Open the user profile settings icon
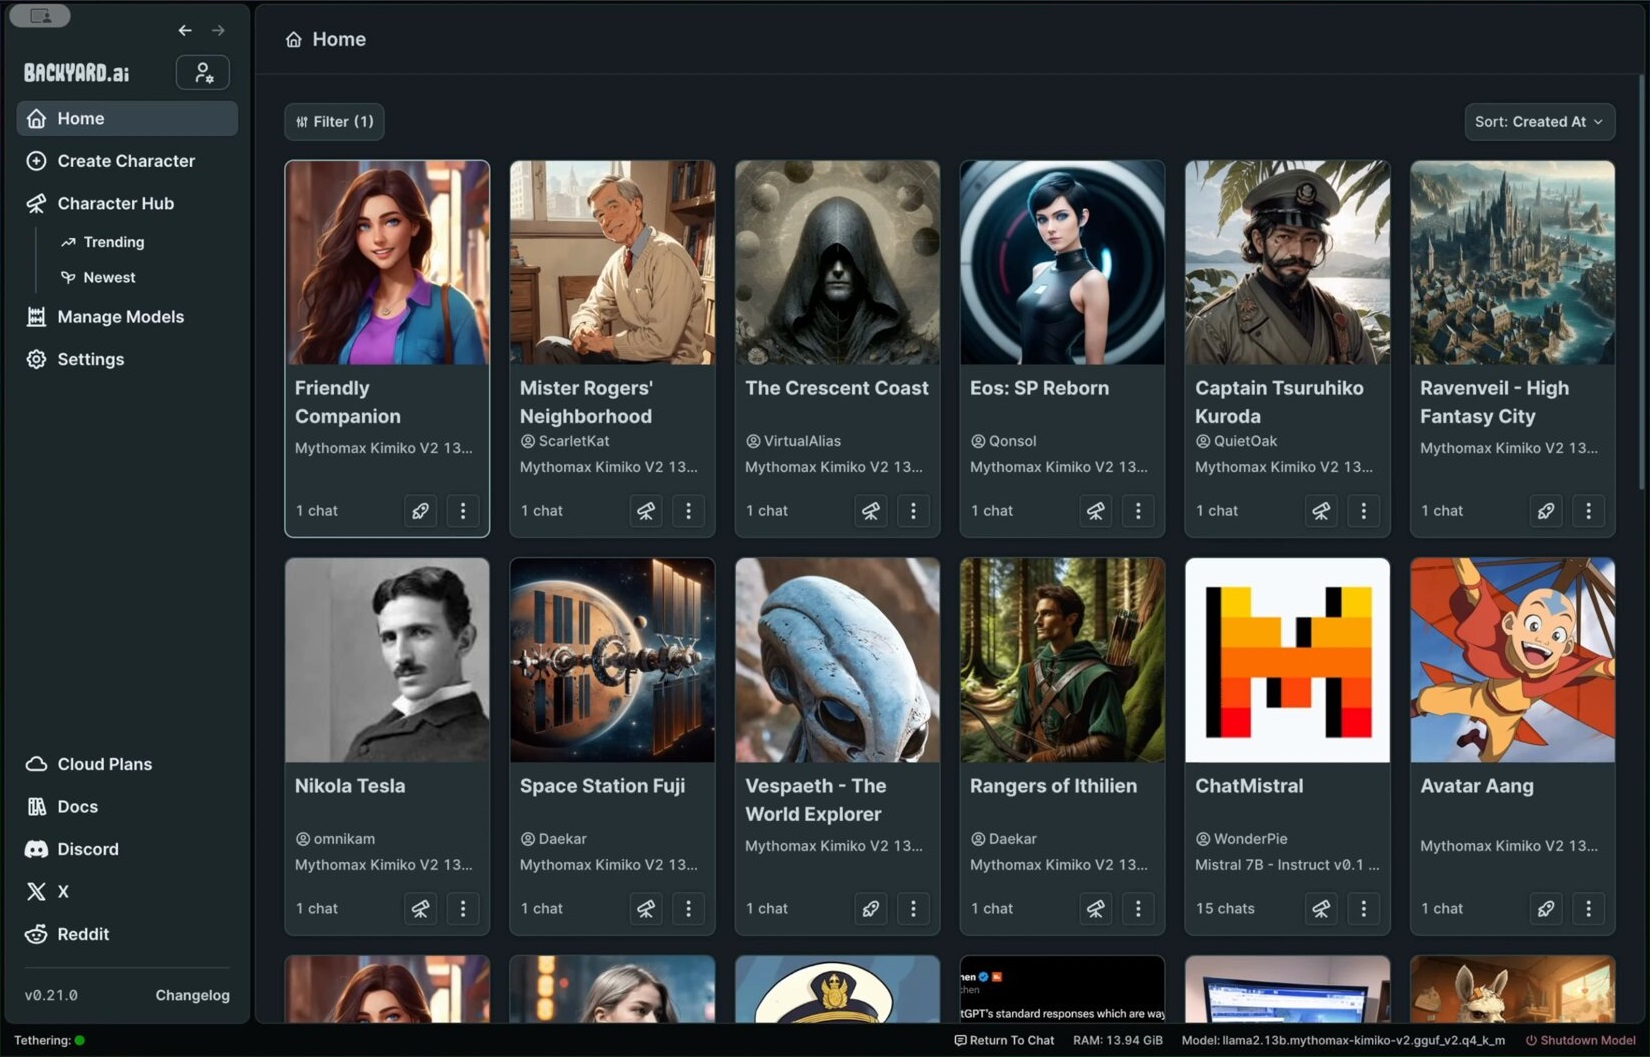 203,72
